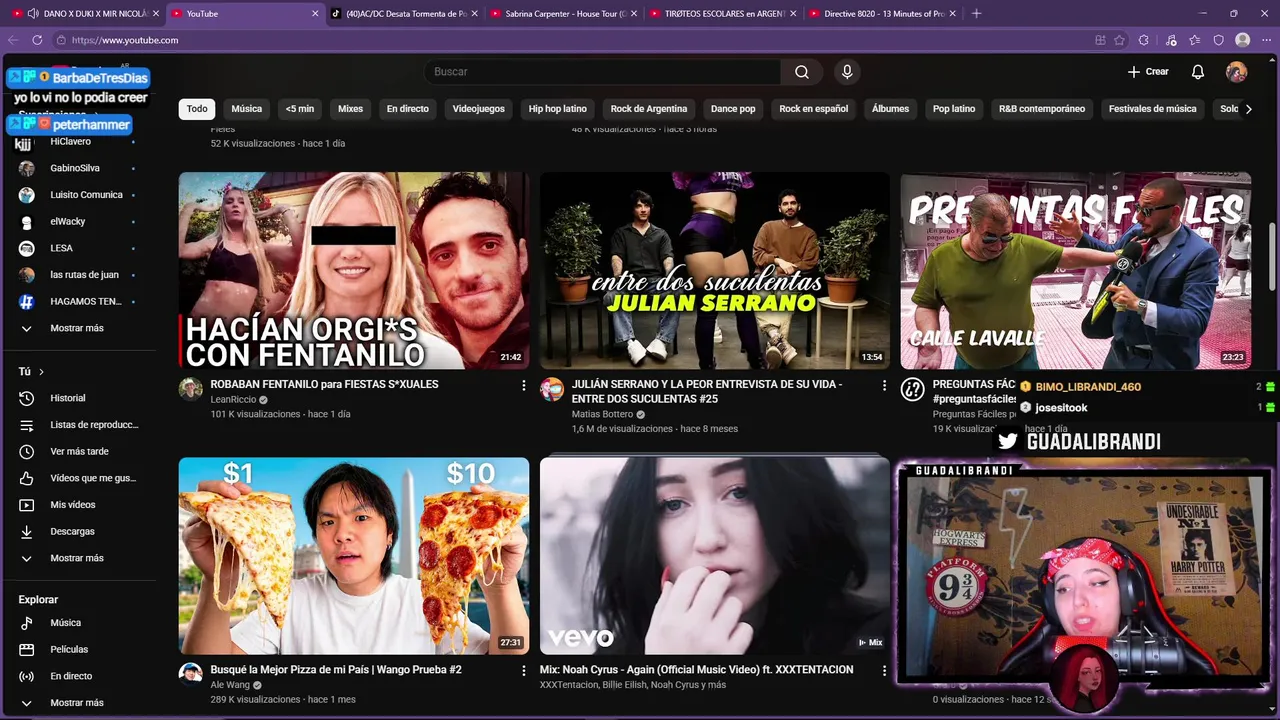This screenshot has height=720, width=1280.
Task: Bookmark page with the star icon
Action: 1119,40
